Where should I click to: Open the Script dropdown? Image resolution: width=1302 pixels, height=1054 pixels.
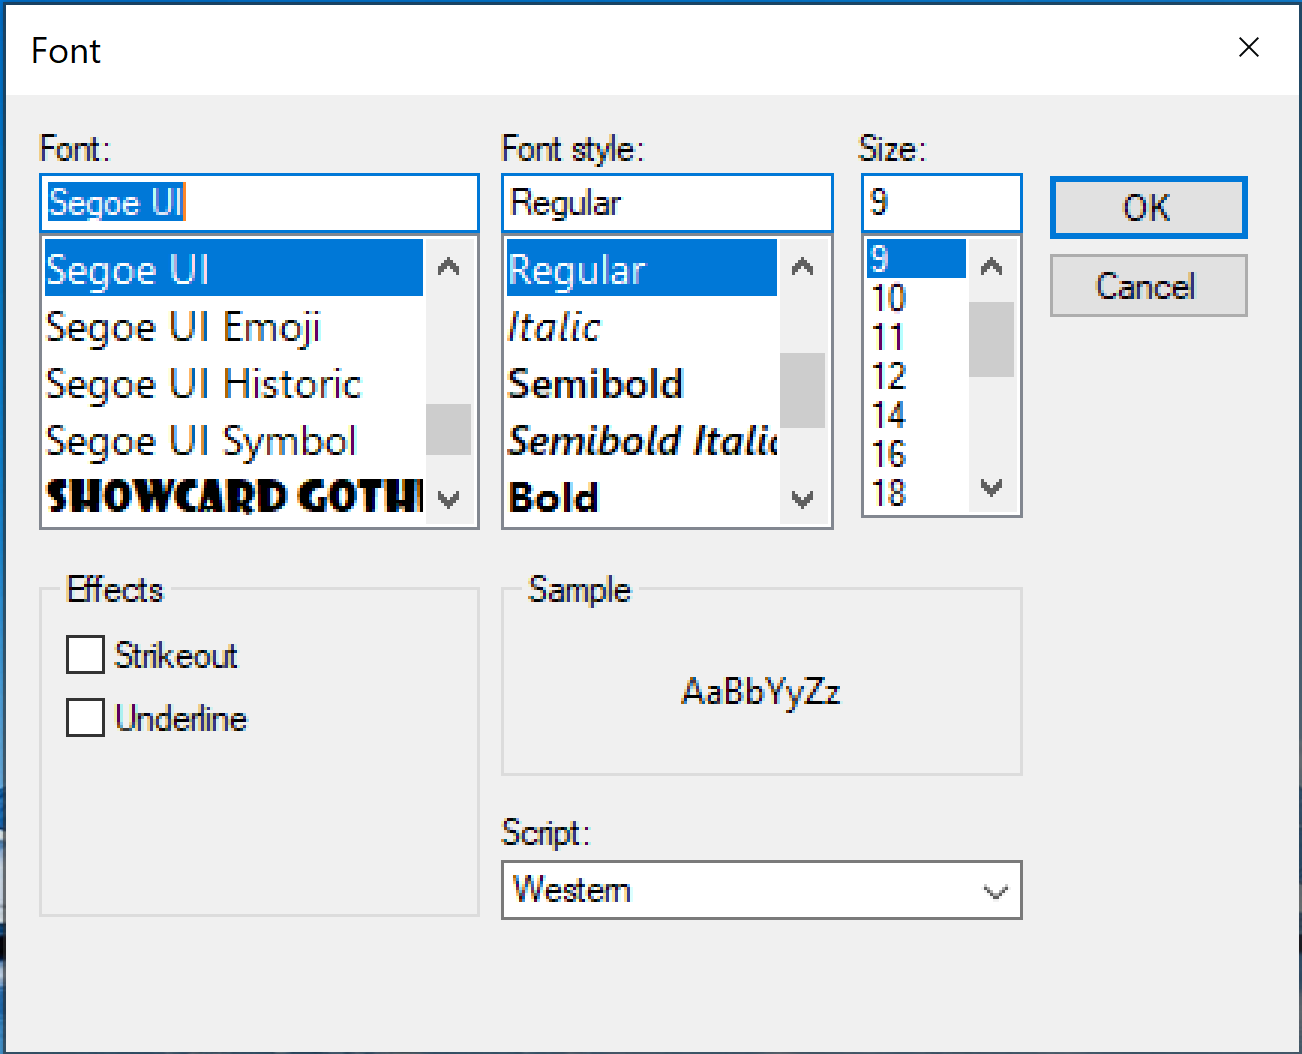click(x=993, y=890)
